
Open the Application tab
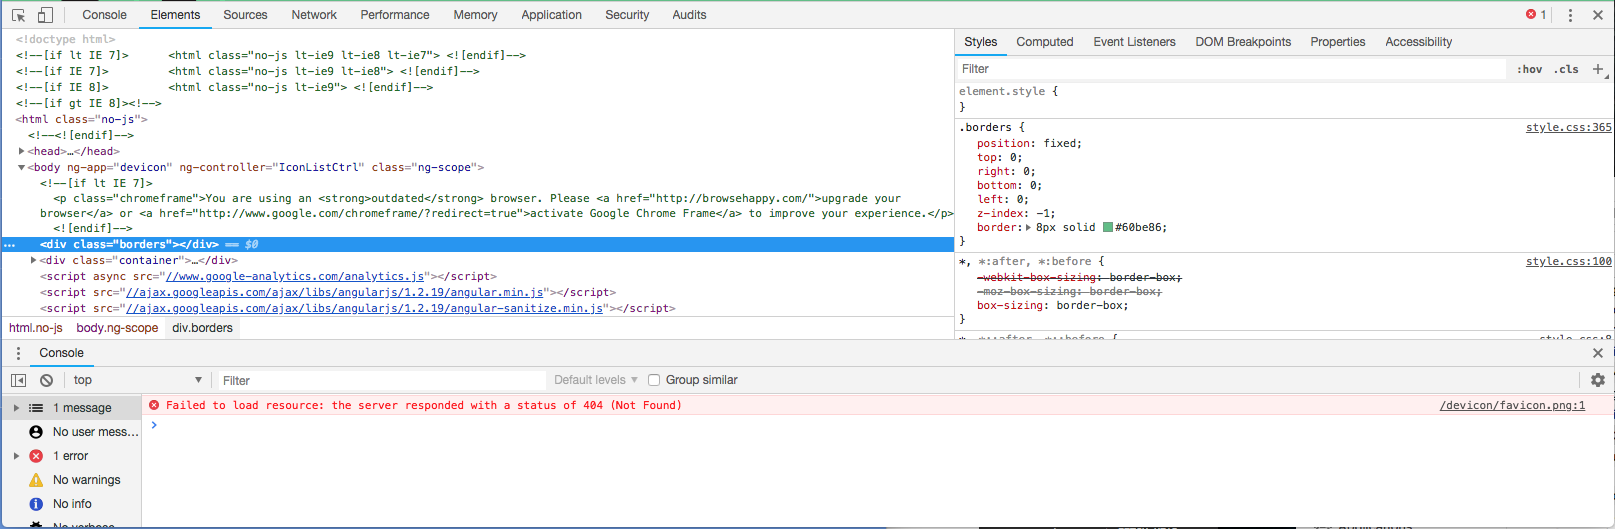tap(551, 15)
